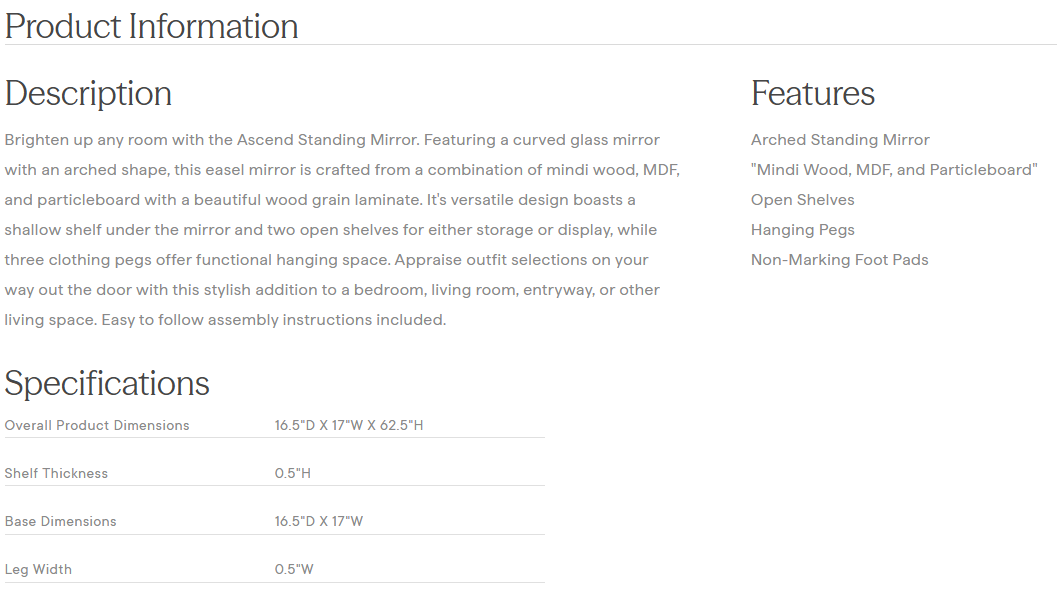Click the Mindi Wood, MDF, and Particleboard feature
Image resolution: width=1057 pixels, height=603 pixels.
click(x=894, y=170)
